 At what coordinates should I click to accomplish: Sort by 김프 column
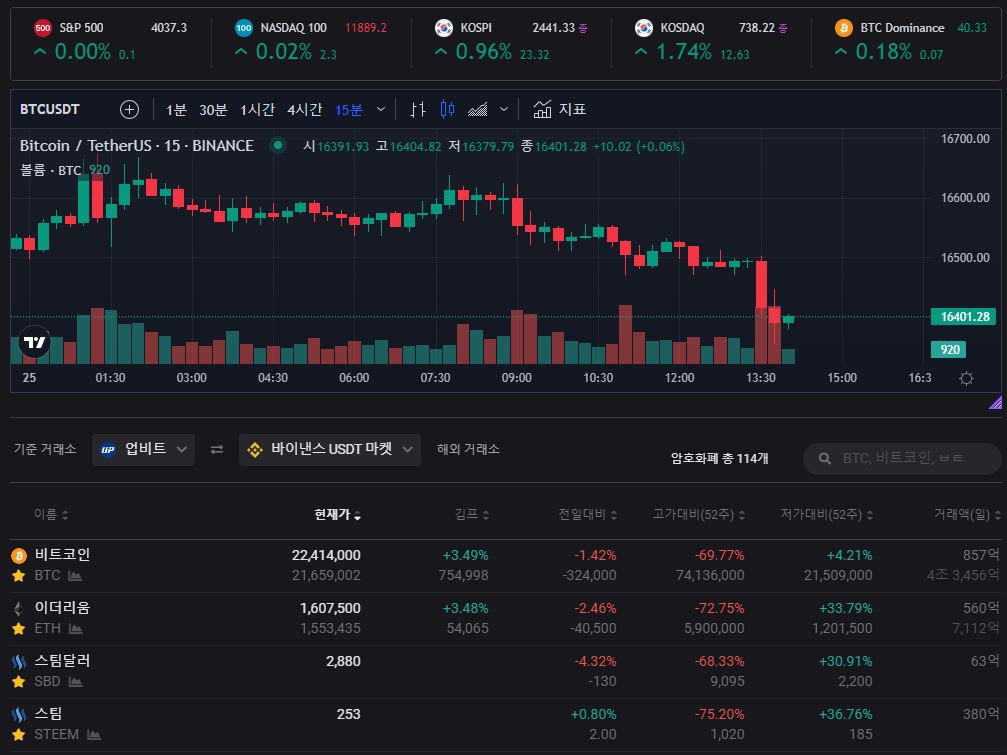472,514
